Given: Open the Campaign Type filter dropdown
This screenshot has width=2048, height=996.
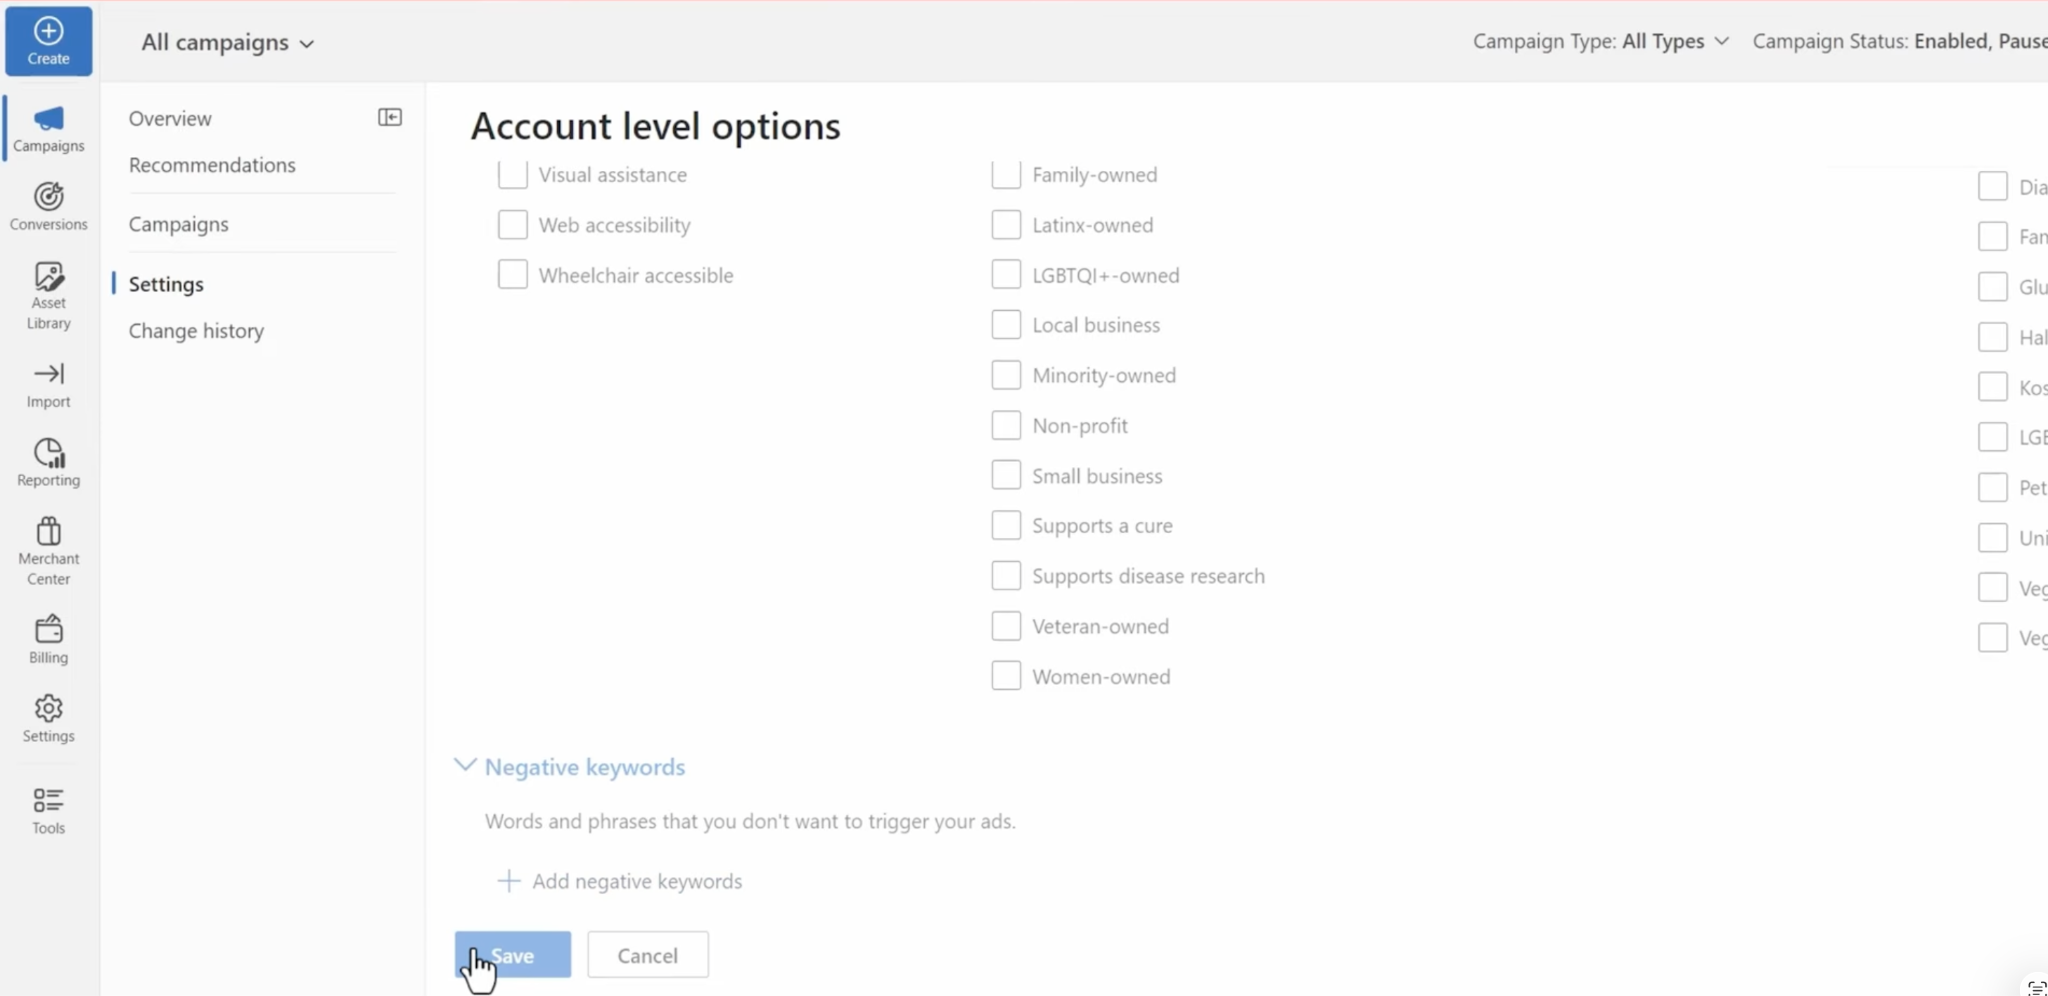Looking at the screenshot, I should click(x=1600, y=41).
